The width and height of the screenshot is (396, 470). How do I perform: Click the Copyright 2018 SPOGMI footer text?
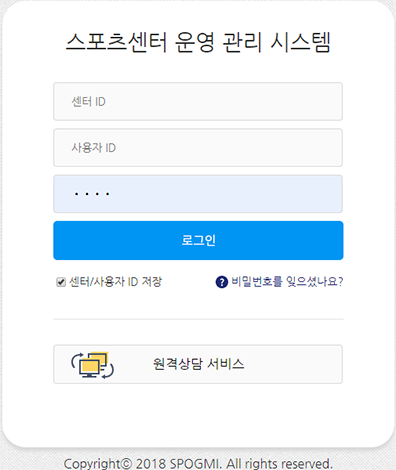pos(198,464)
